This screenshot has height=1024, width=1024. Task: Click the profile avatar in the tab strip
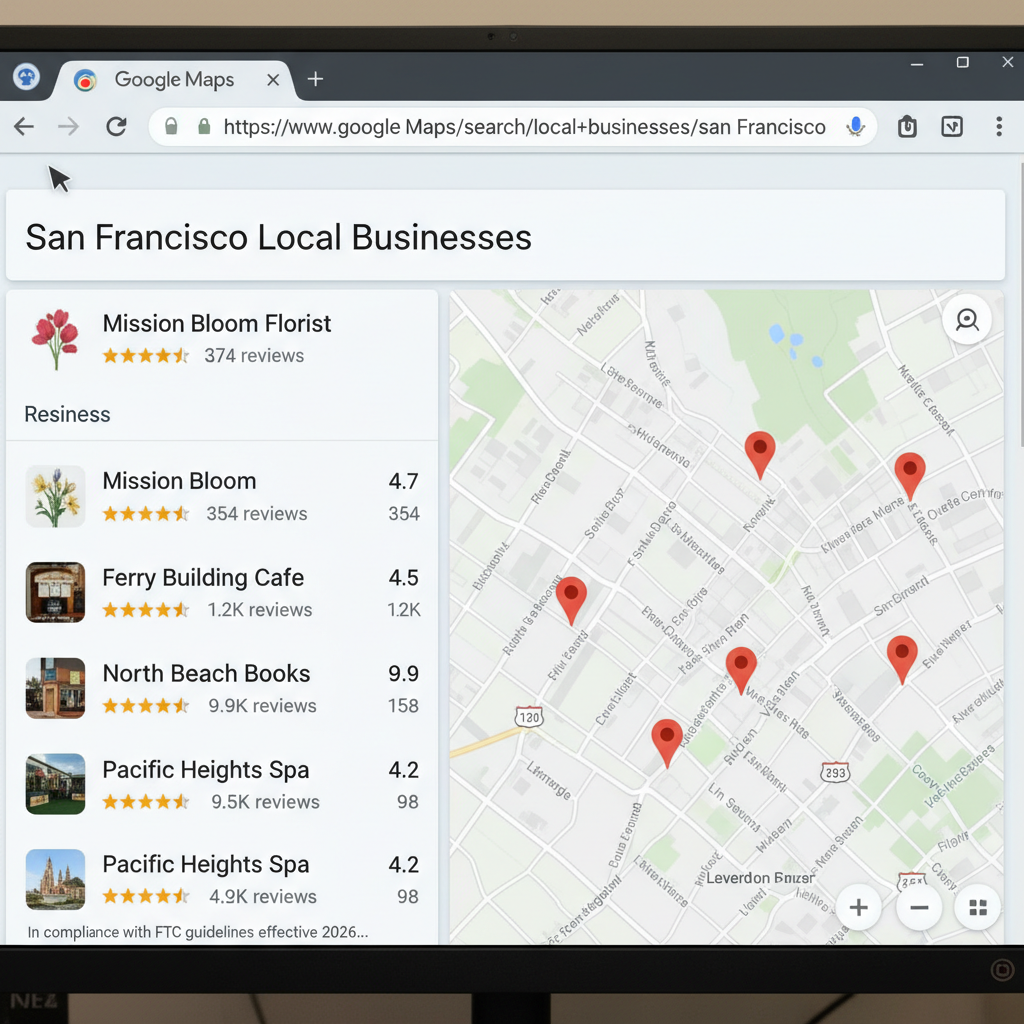(26, 78)
